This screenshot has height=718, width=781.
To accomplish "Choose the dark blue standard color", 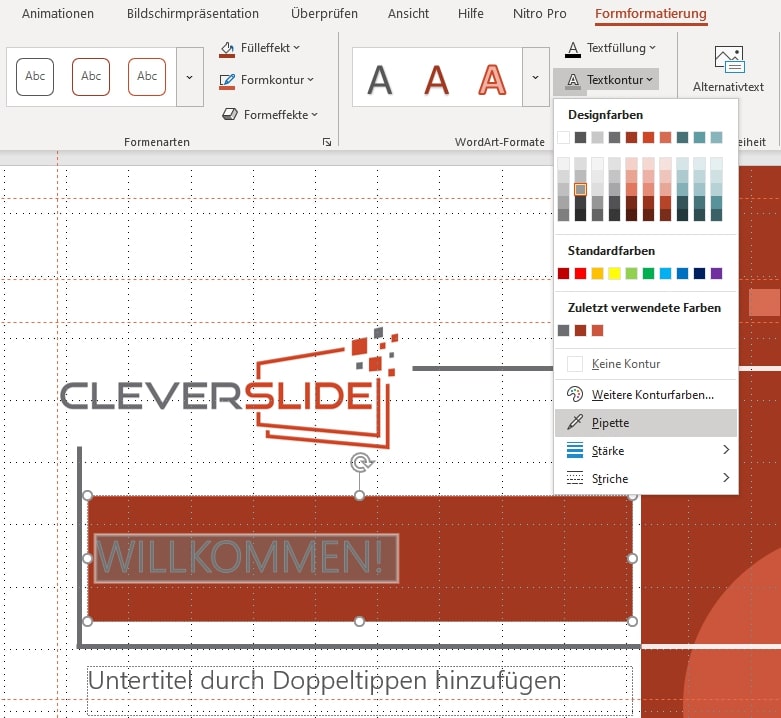I will tap(699, 273).
